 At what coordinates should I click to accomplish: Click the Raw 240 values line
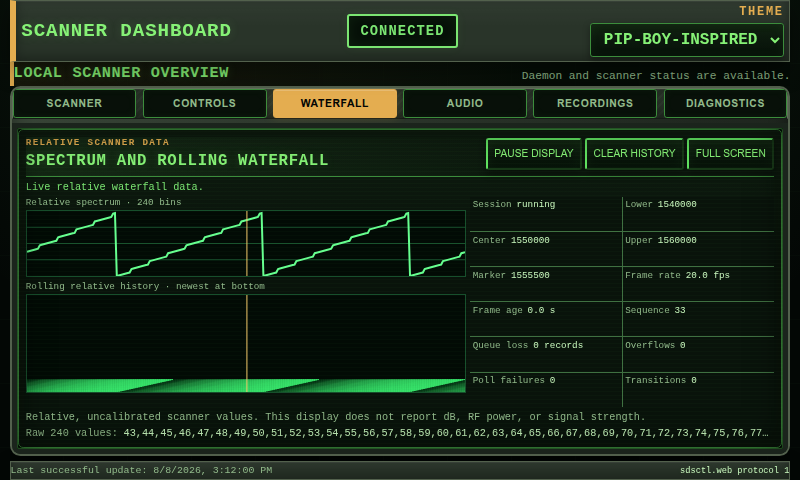[x=397, y=433]
